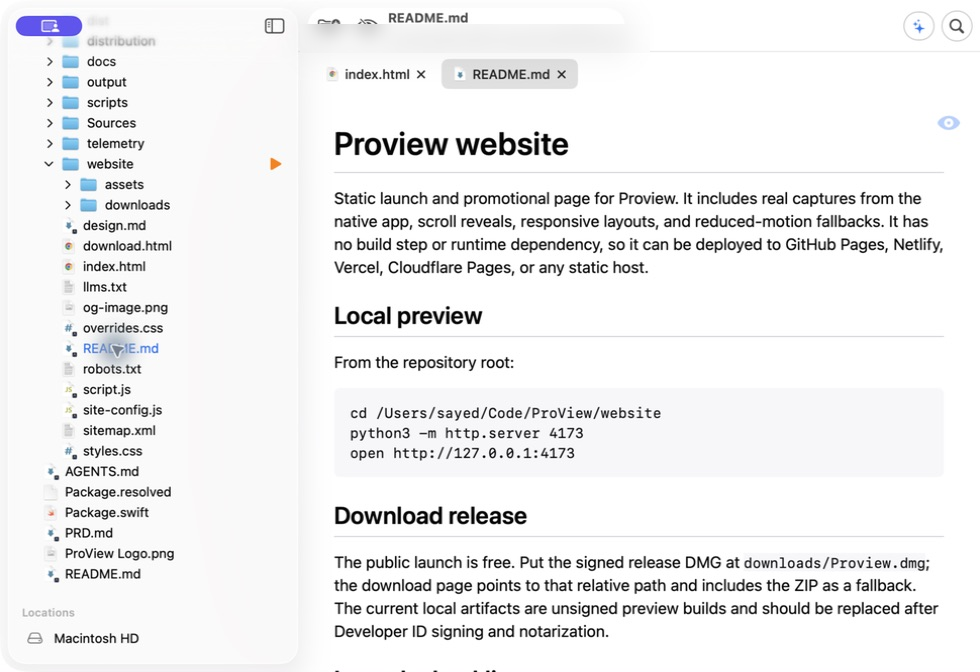Click the docs folder icon
The height and width of the screenshot is (672, 980).
tap(71, 61)
